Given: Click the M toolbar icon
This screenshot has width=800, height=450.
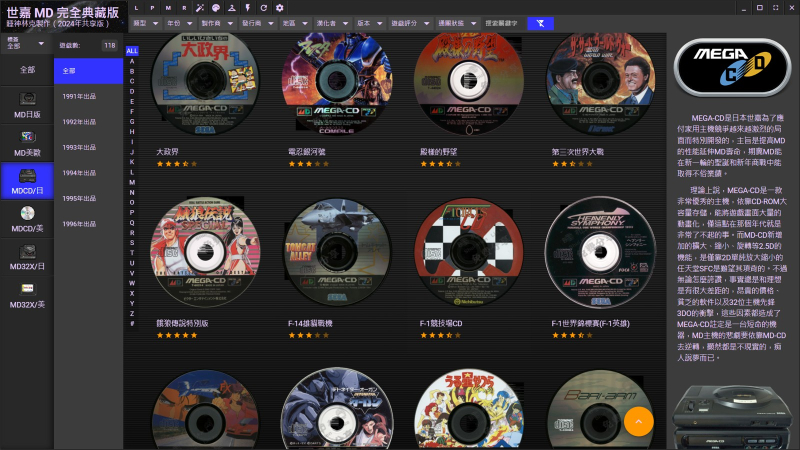Looking at the screenshot, I should 168,8.
